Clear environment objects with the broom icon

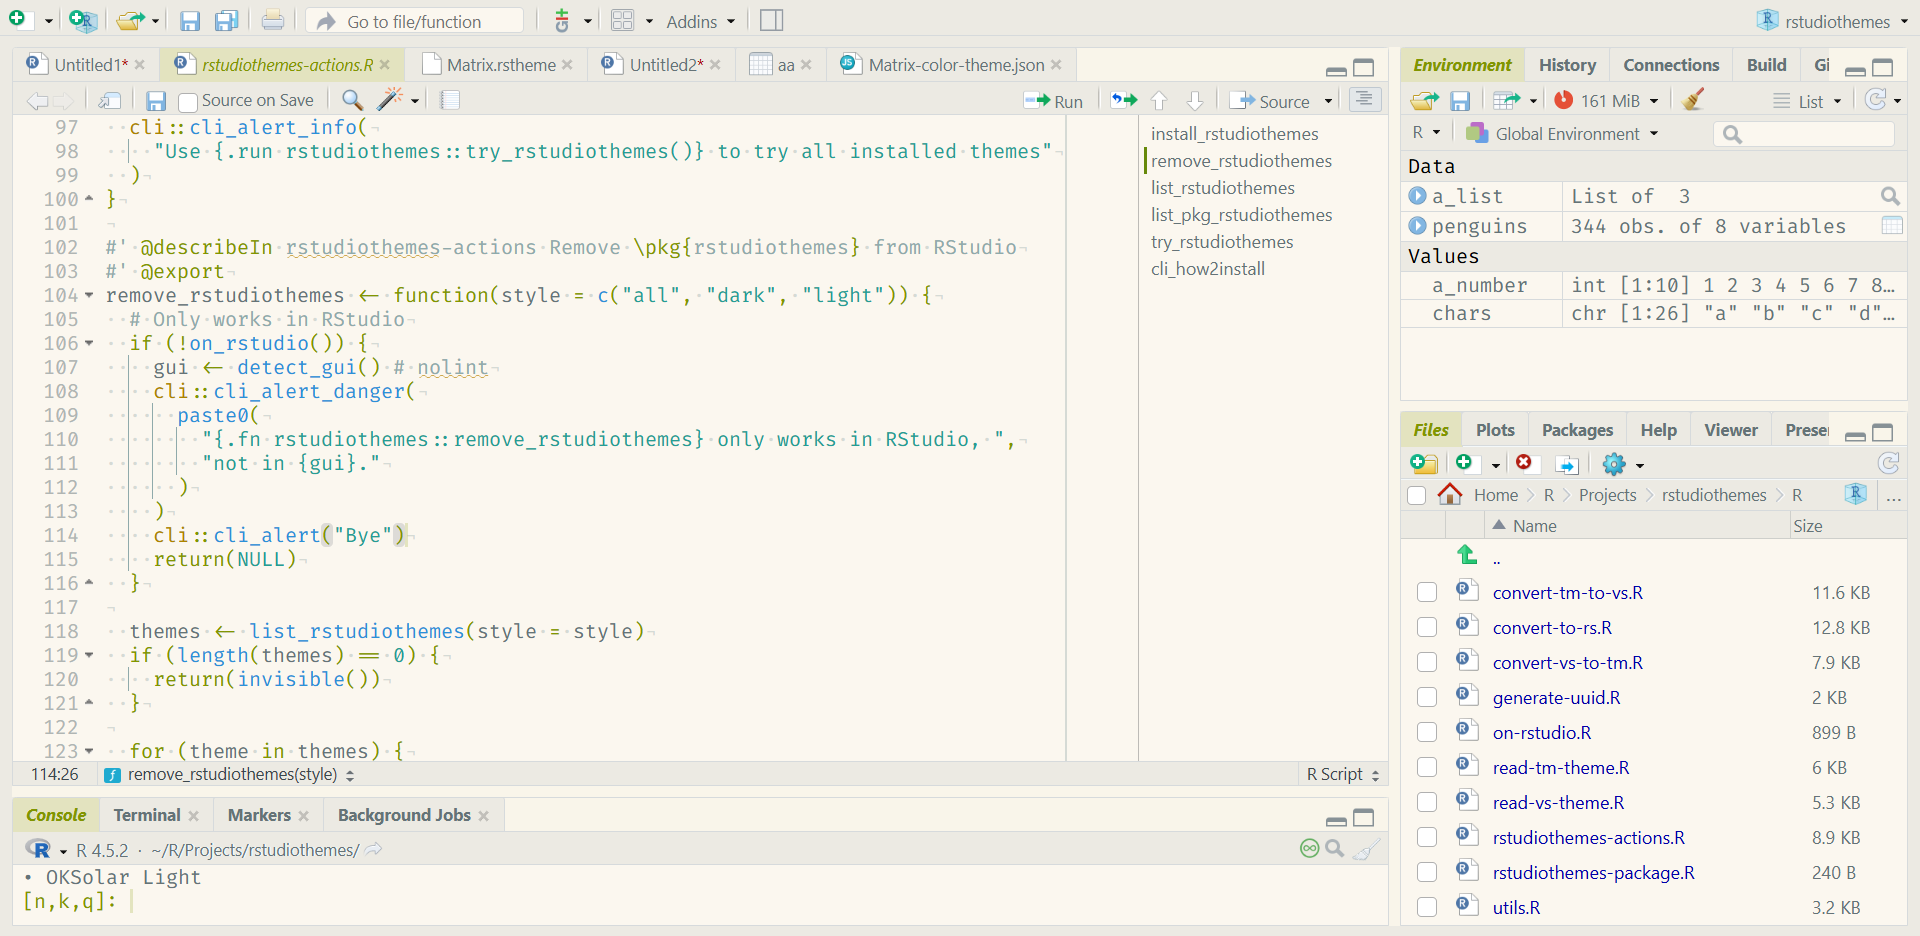coord(1693,100)
